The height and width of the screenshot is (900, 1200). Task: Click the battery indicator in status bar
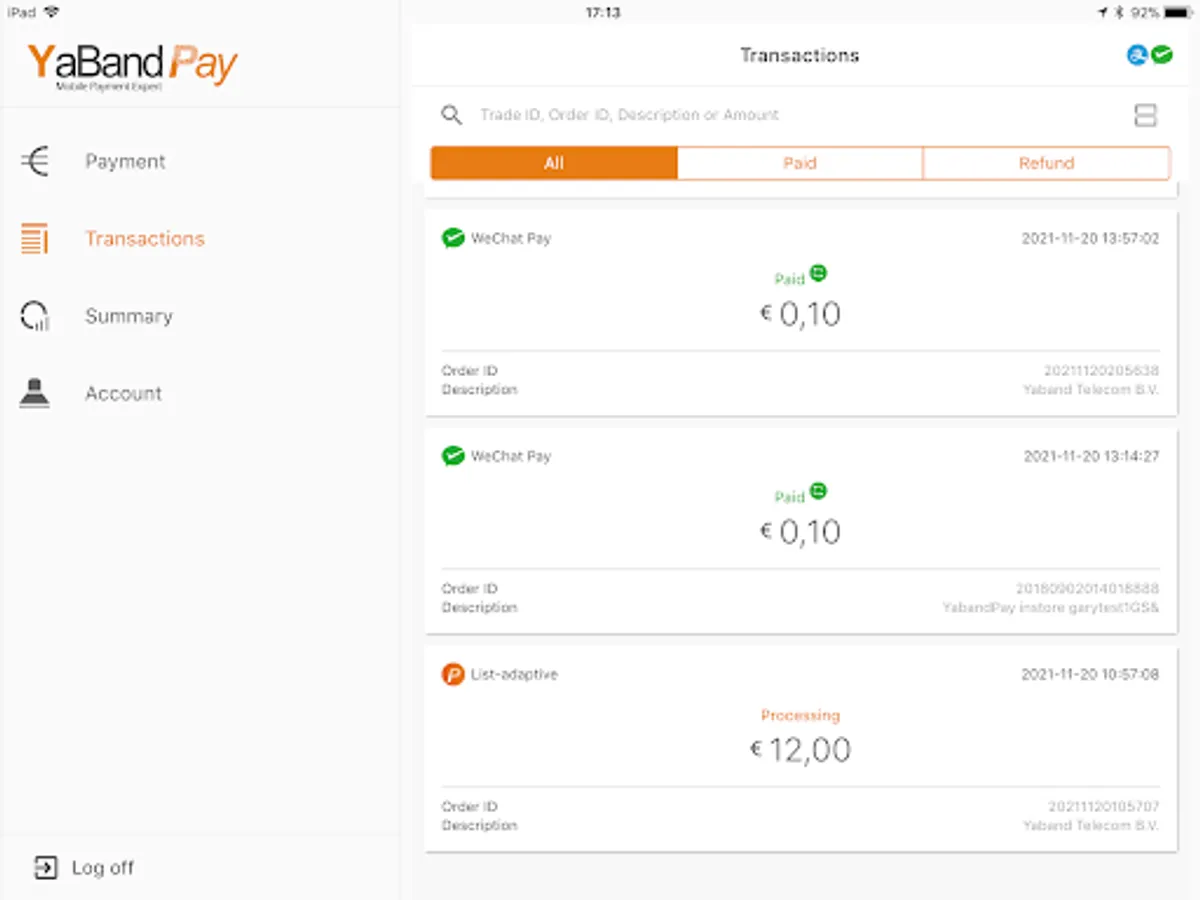pos(1179,12)
